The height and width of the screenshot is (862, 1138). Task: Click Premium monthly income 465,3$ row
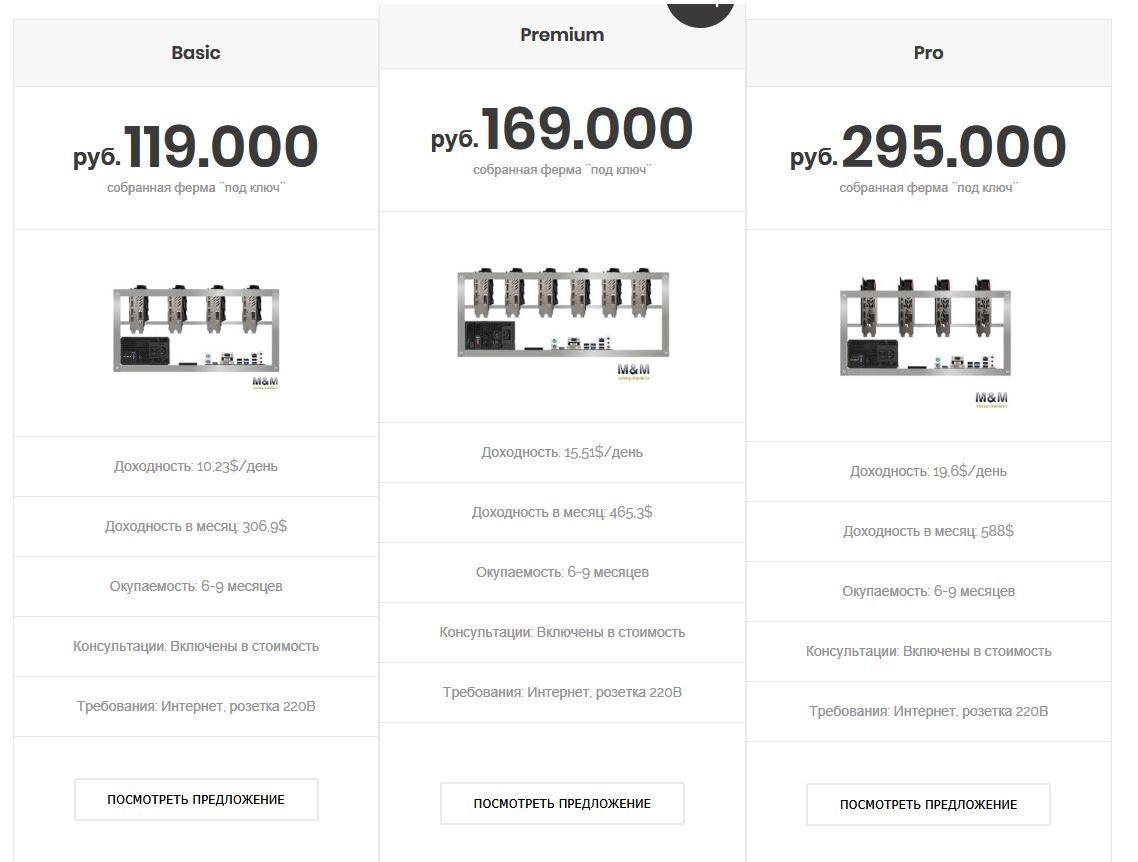point(562,512)
